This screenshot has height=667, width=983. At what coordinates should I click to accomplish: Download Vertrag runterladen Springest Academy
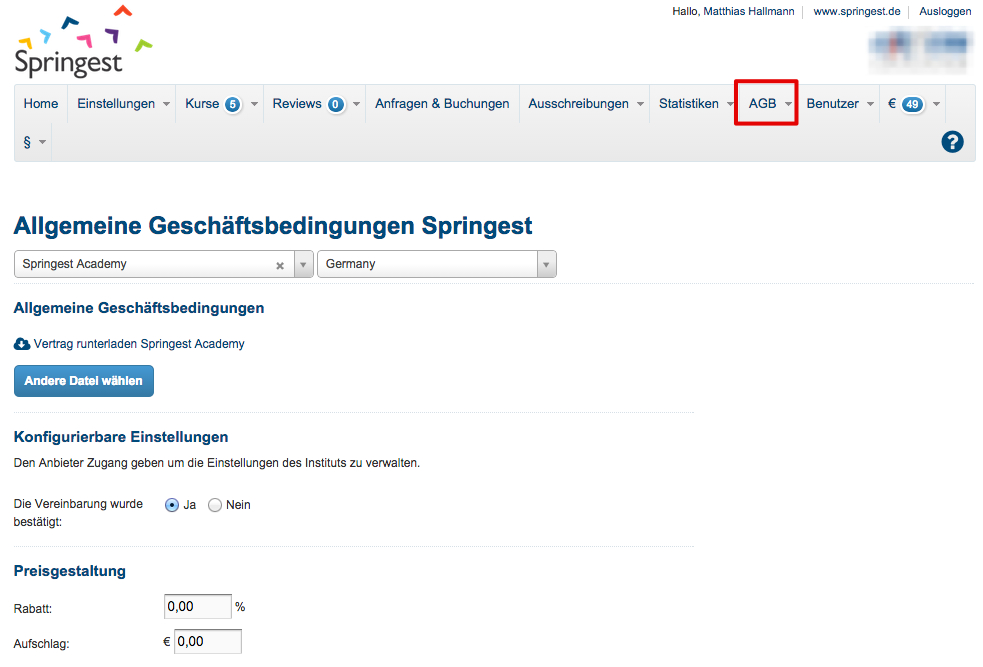point(139,344)
